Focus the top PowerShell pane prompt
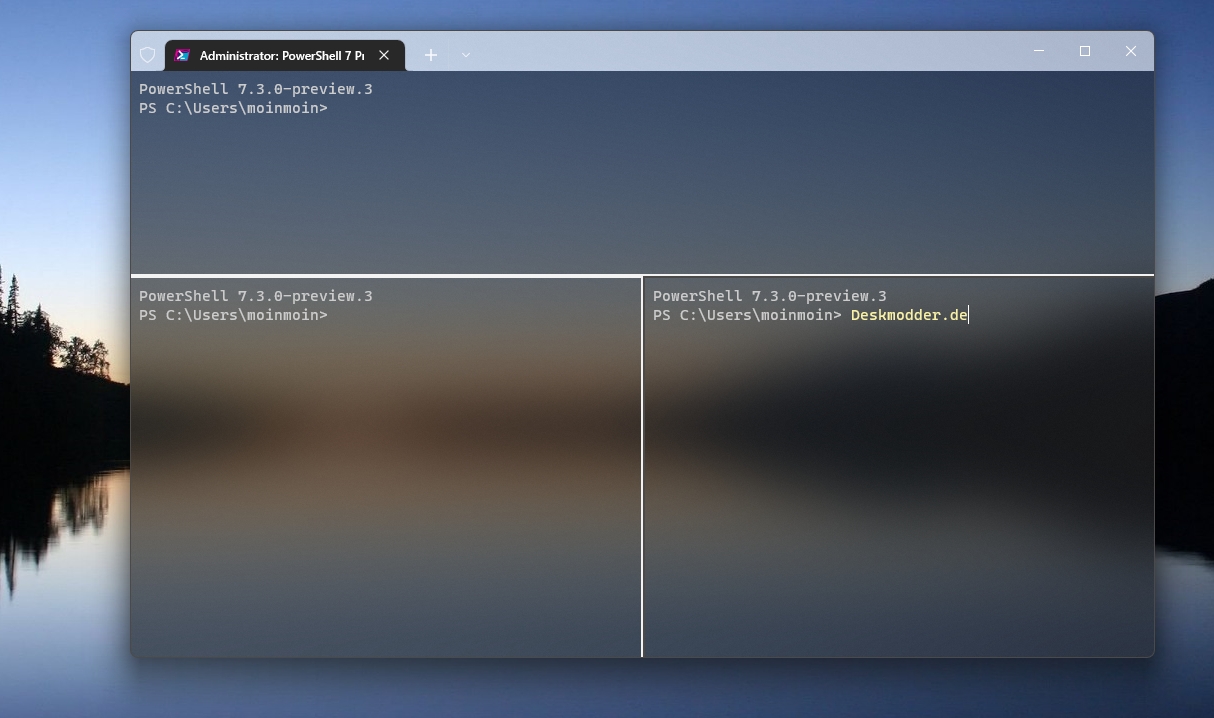Screen dimensions: 1214x718 pos(233,108)
